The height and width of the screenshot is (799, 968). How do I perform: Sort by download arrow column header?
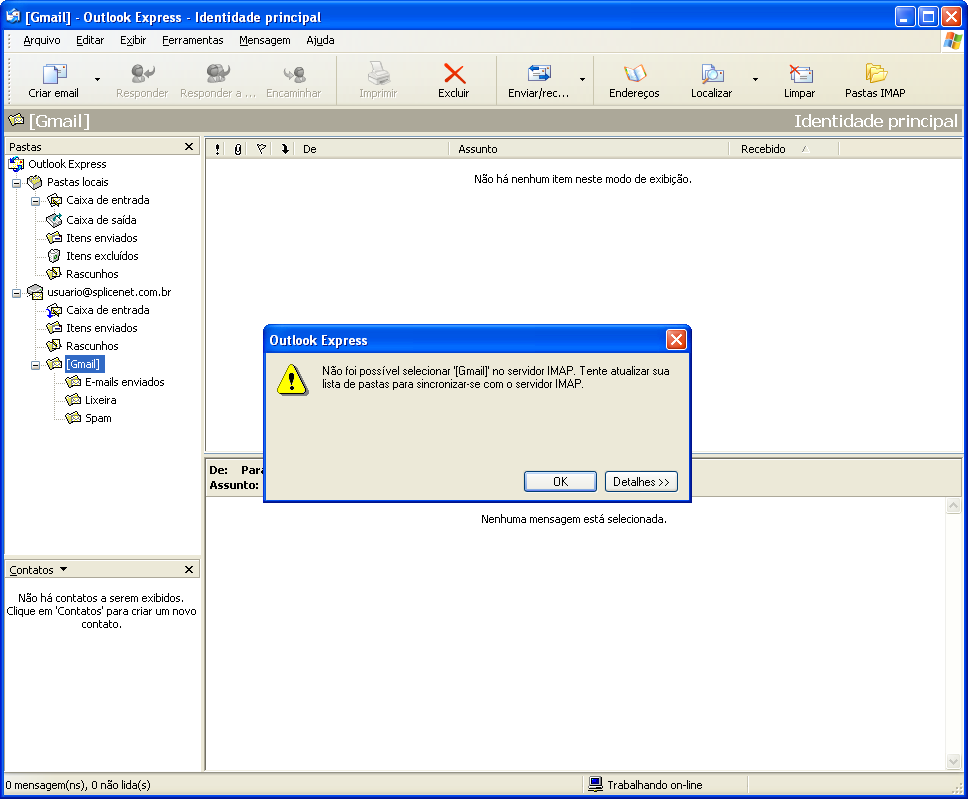(285, 149)
